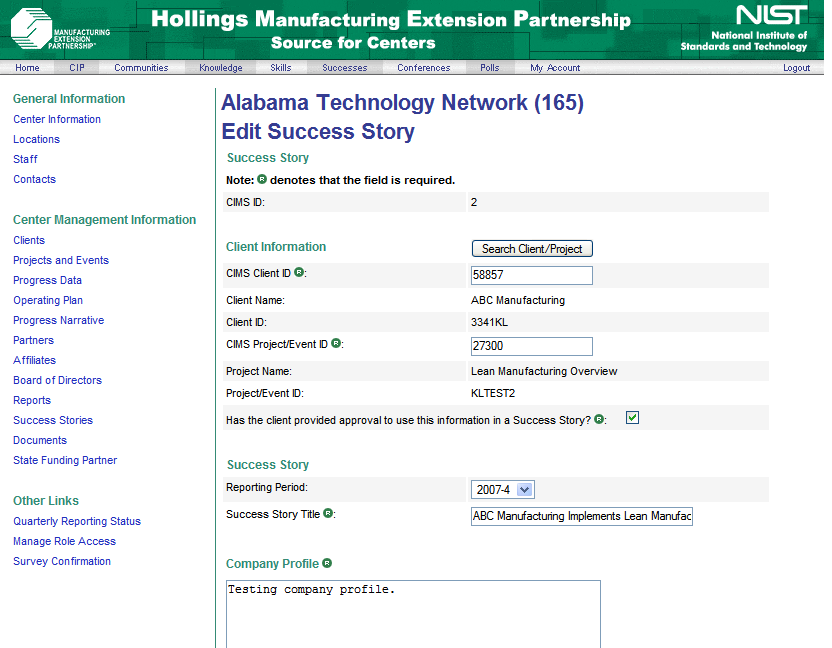The width and height of the screenshot is (832, 648).
Task: Click the Success Story Title text box
Action: point(581,516)
